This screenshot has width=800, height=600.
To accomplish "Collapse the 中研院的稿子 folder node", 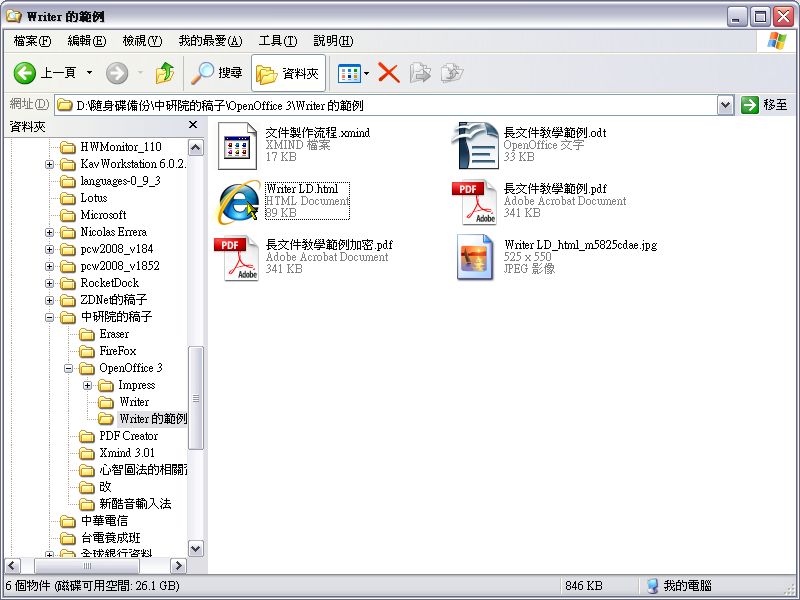I will pyautogui.click(x=49, y=317).
